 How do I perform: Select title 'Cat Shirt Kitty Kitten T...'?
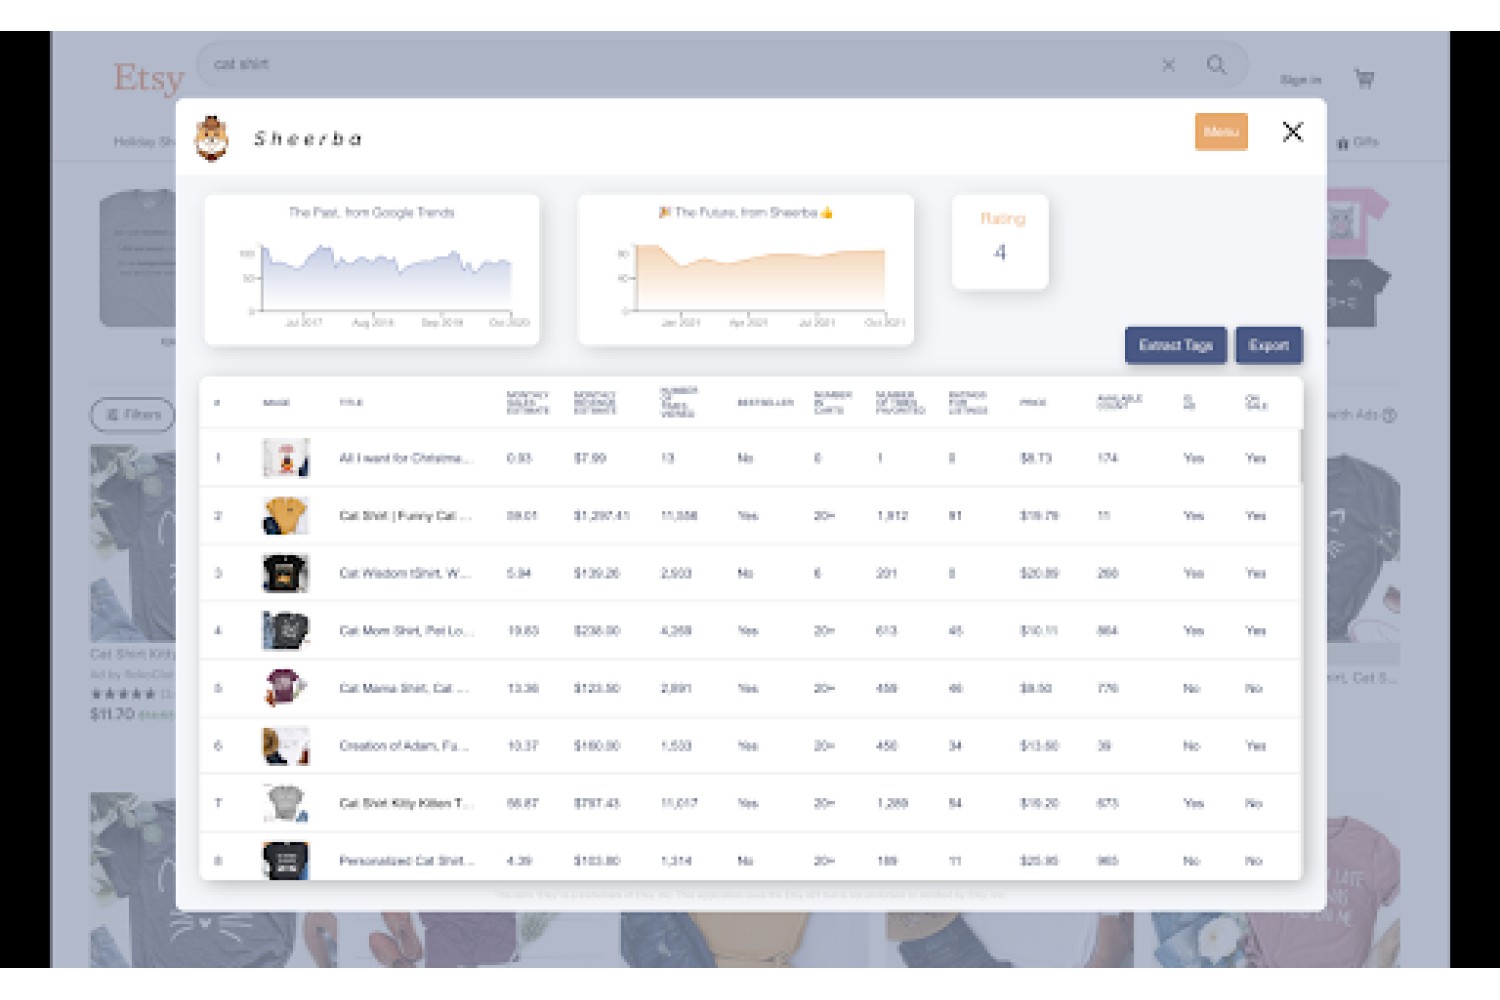406,803
